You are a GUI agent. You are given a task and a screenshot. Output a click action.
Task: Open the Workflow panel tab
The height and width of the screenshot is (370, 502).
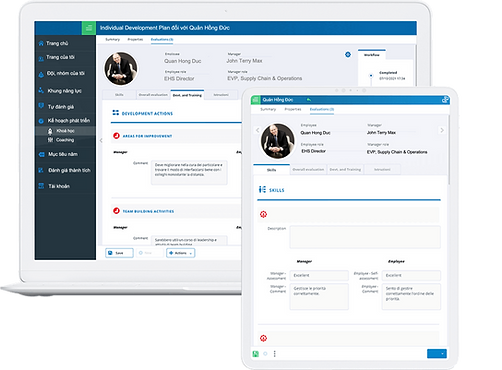[372, 55]
